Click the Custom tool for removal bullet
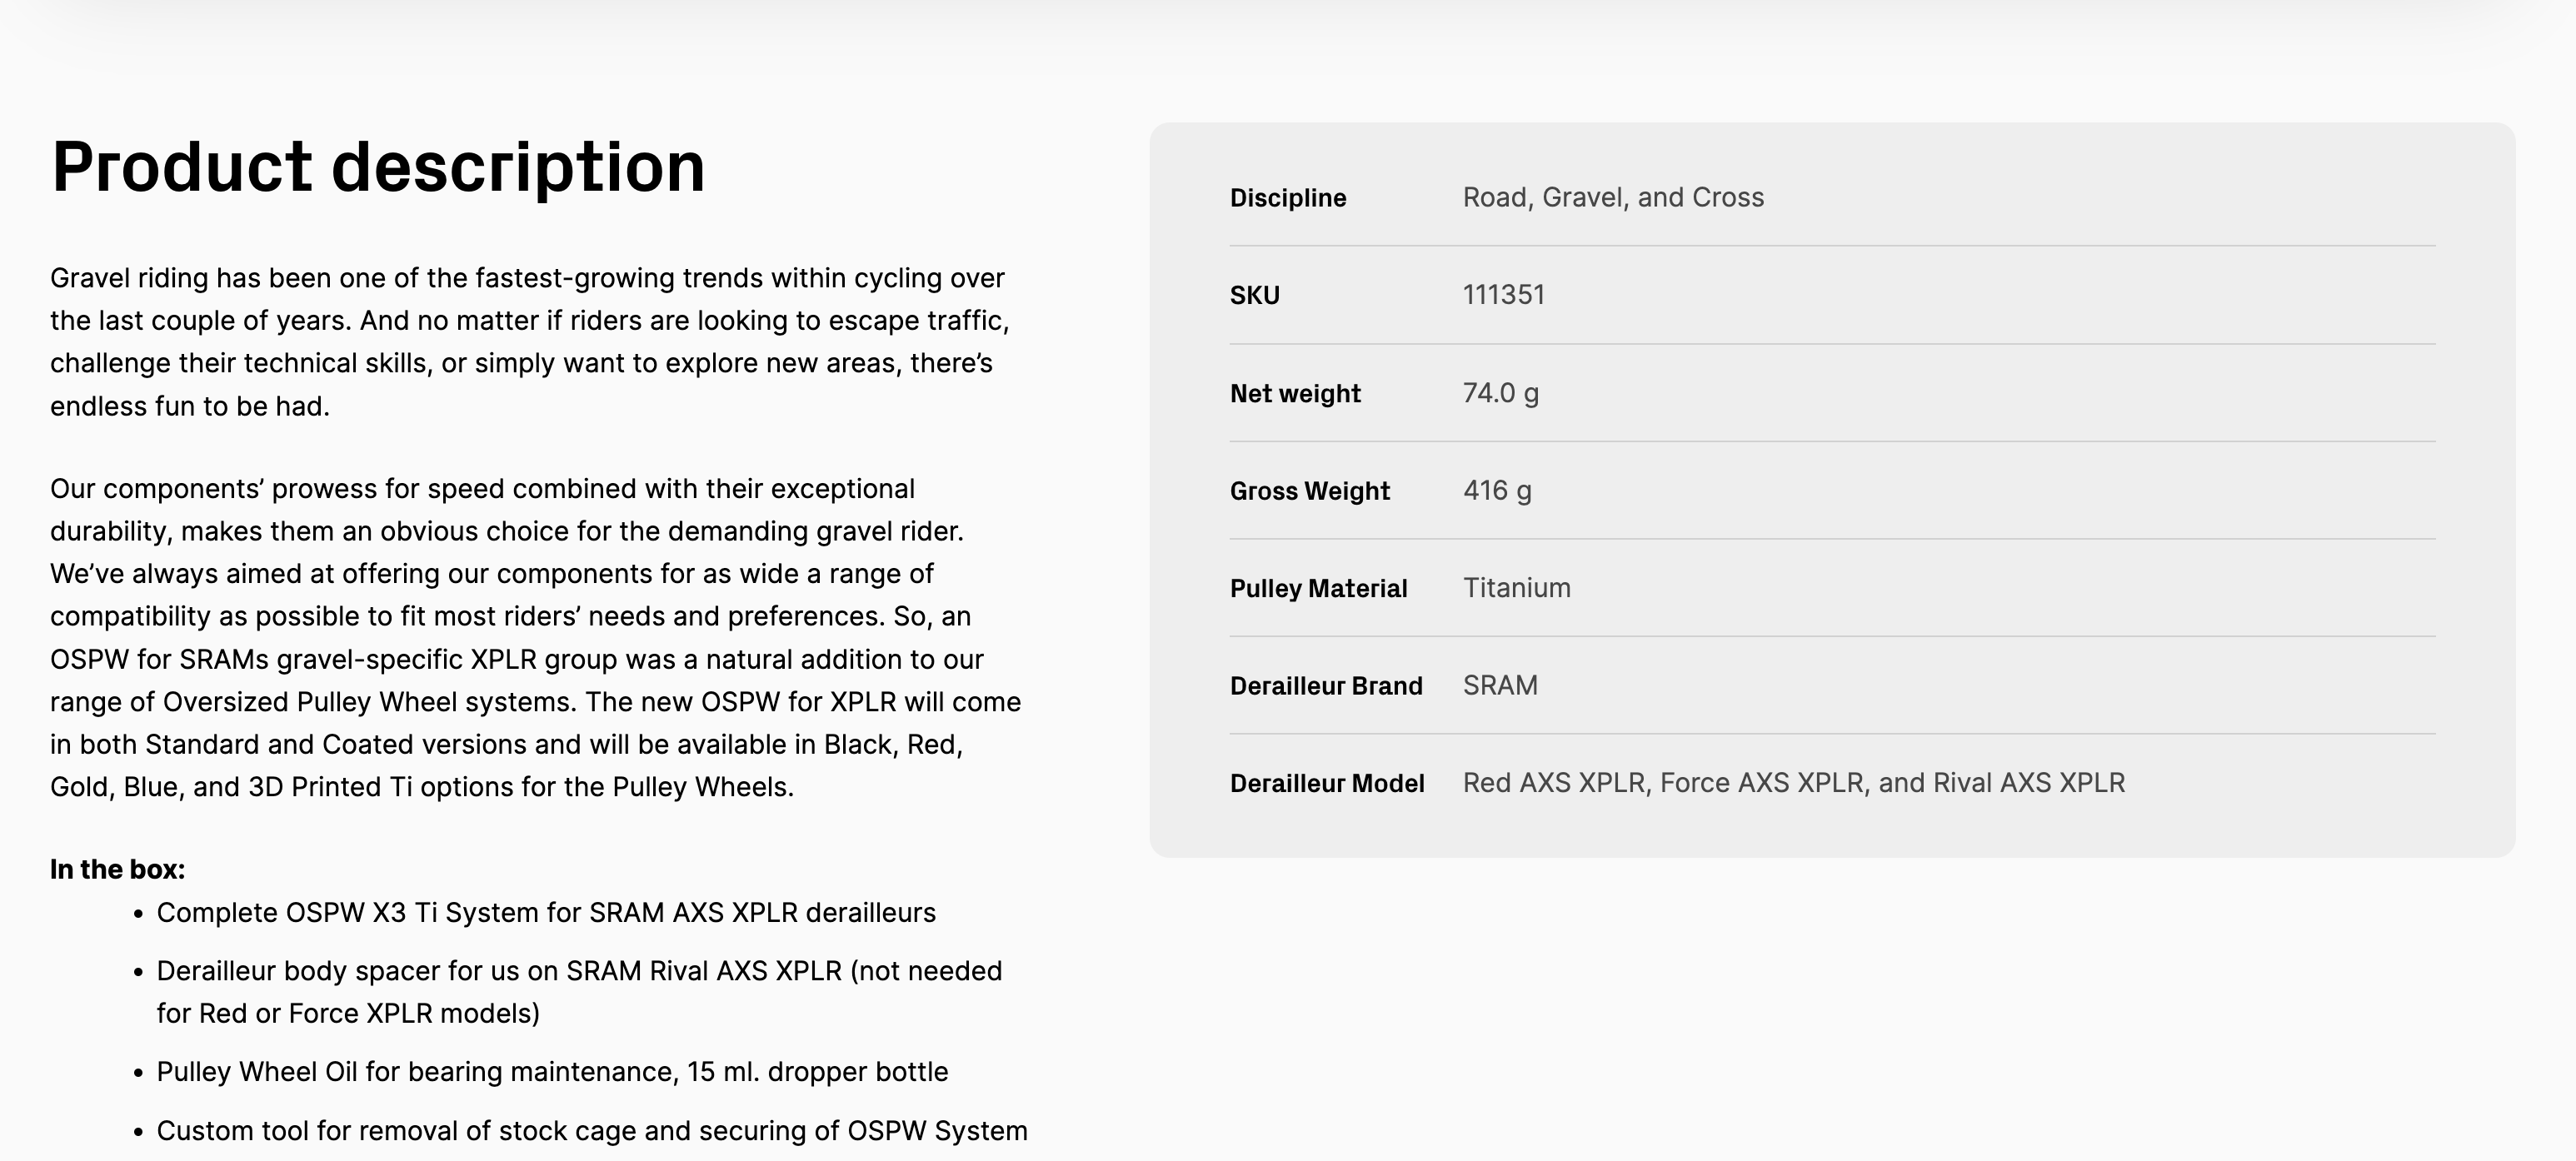Screen dimensions: 2576x1161 pos(592,1130)
